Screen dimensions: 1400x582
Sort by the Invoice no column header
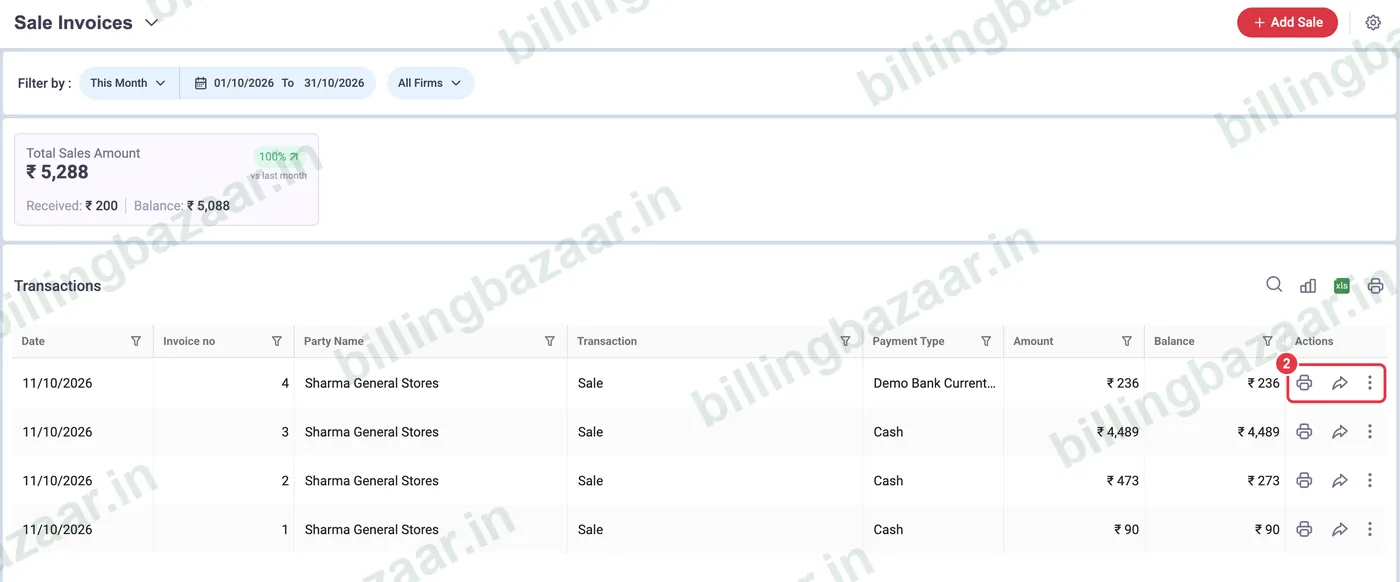189,341
